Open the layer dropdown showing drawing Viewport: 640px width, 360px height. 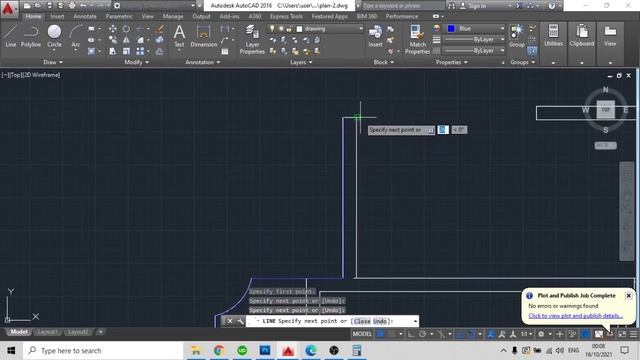(x=315, y=29)
